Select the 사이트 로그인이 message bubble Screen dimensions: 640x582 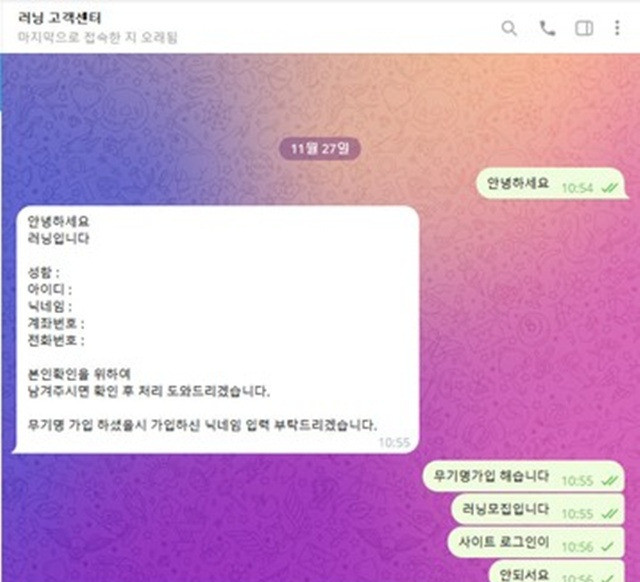pos(536,542)
